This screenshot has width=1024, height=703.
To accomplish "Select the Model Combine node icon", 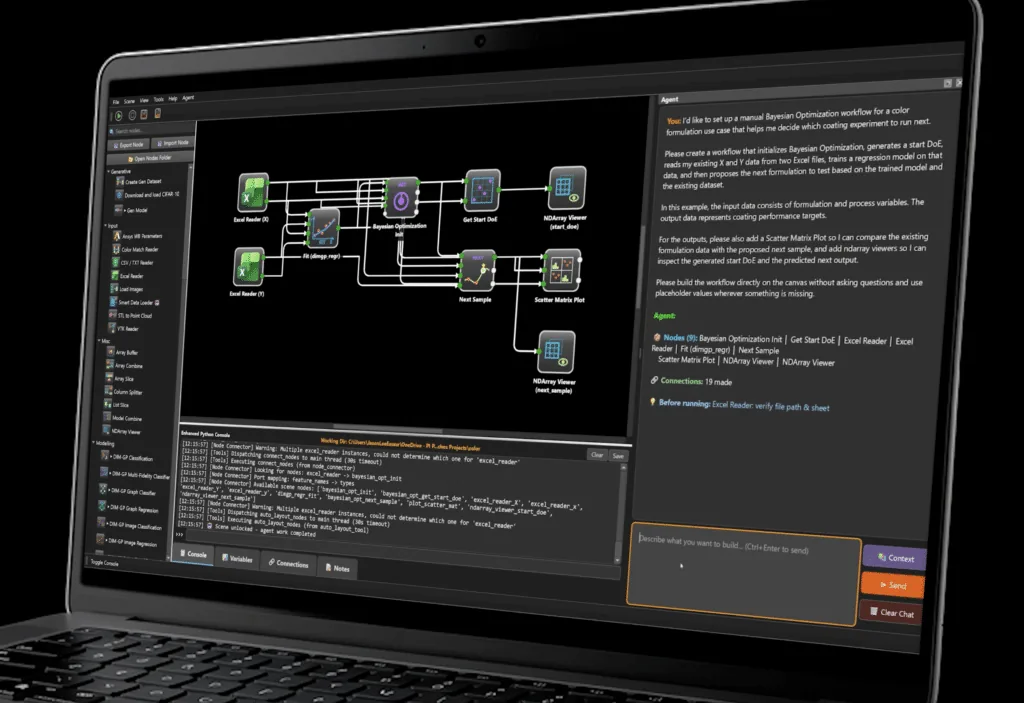I will pyautogui.click(x=107, y=417).
